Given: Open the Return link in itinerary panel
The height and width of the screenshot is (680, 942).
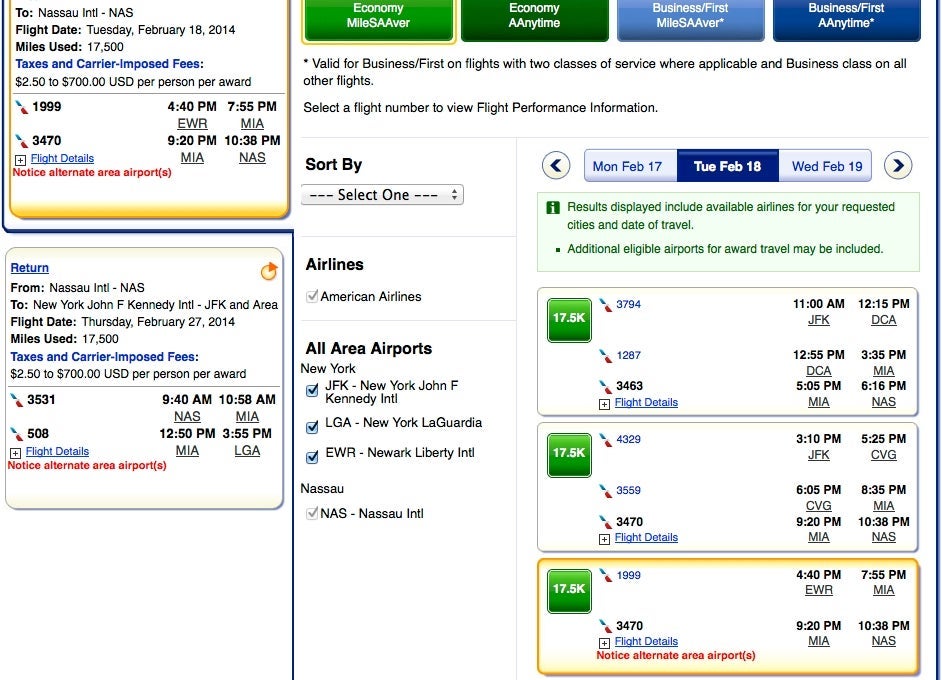Looking at the screenshot, I should click(x=29, y=268).
